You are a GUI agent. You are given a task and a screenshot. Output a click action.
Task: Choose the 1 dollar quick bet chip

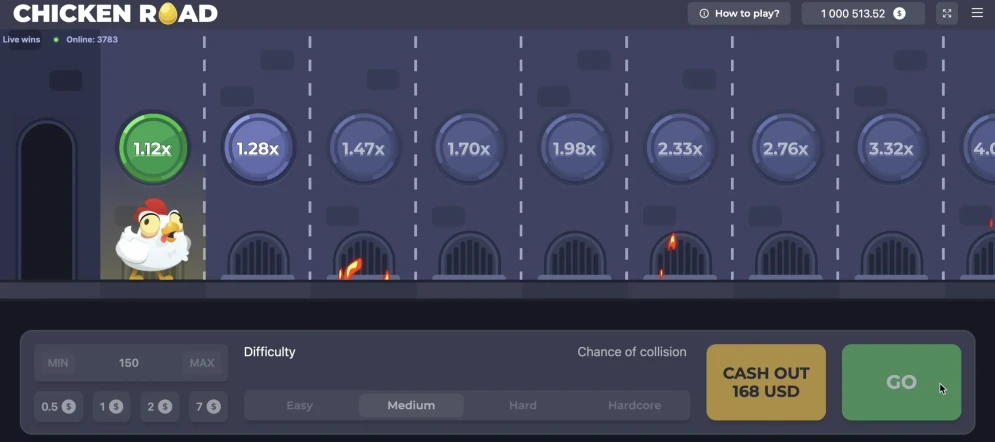[x=111, y=406]
